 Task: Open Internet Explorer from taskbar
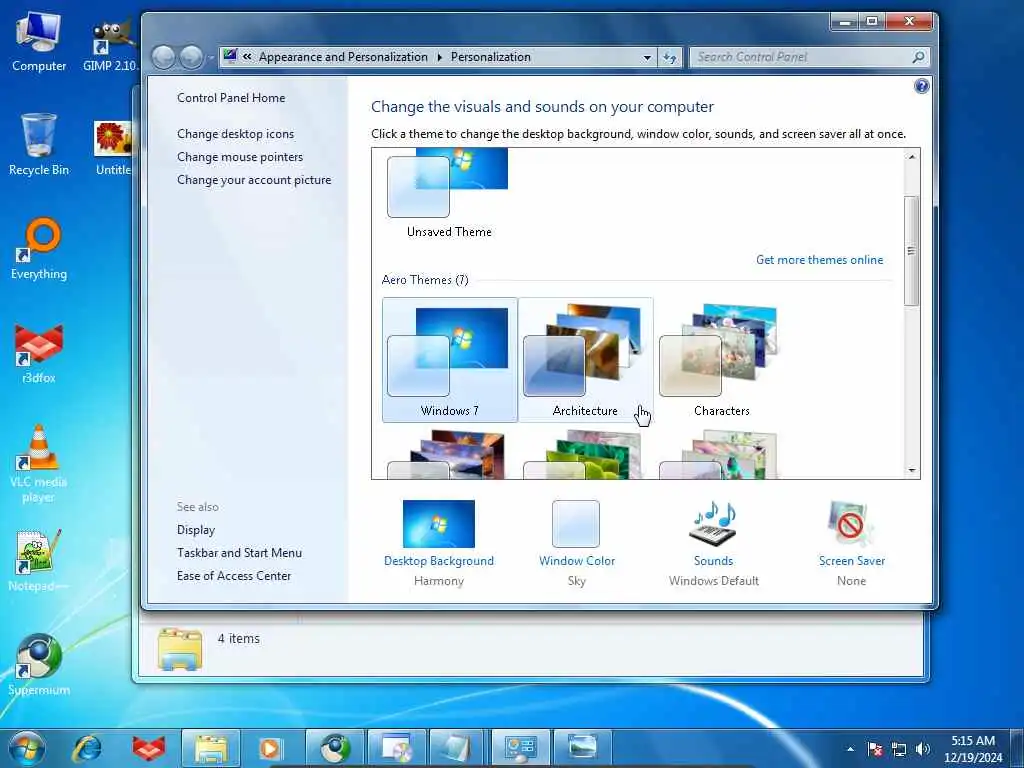(87, 748)
